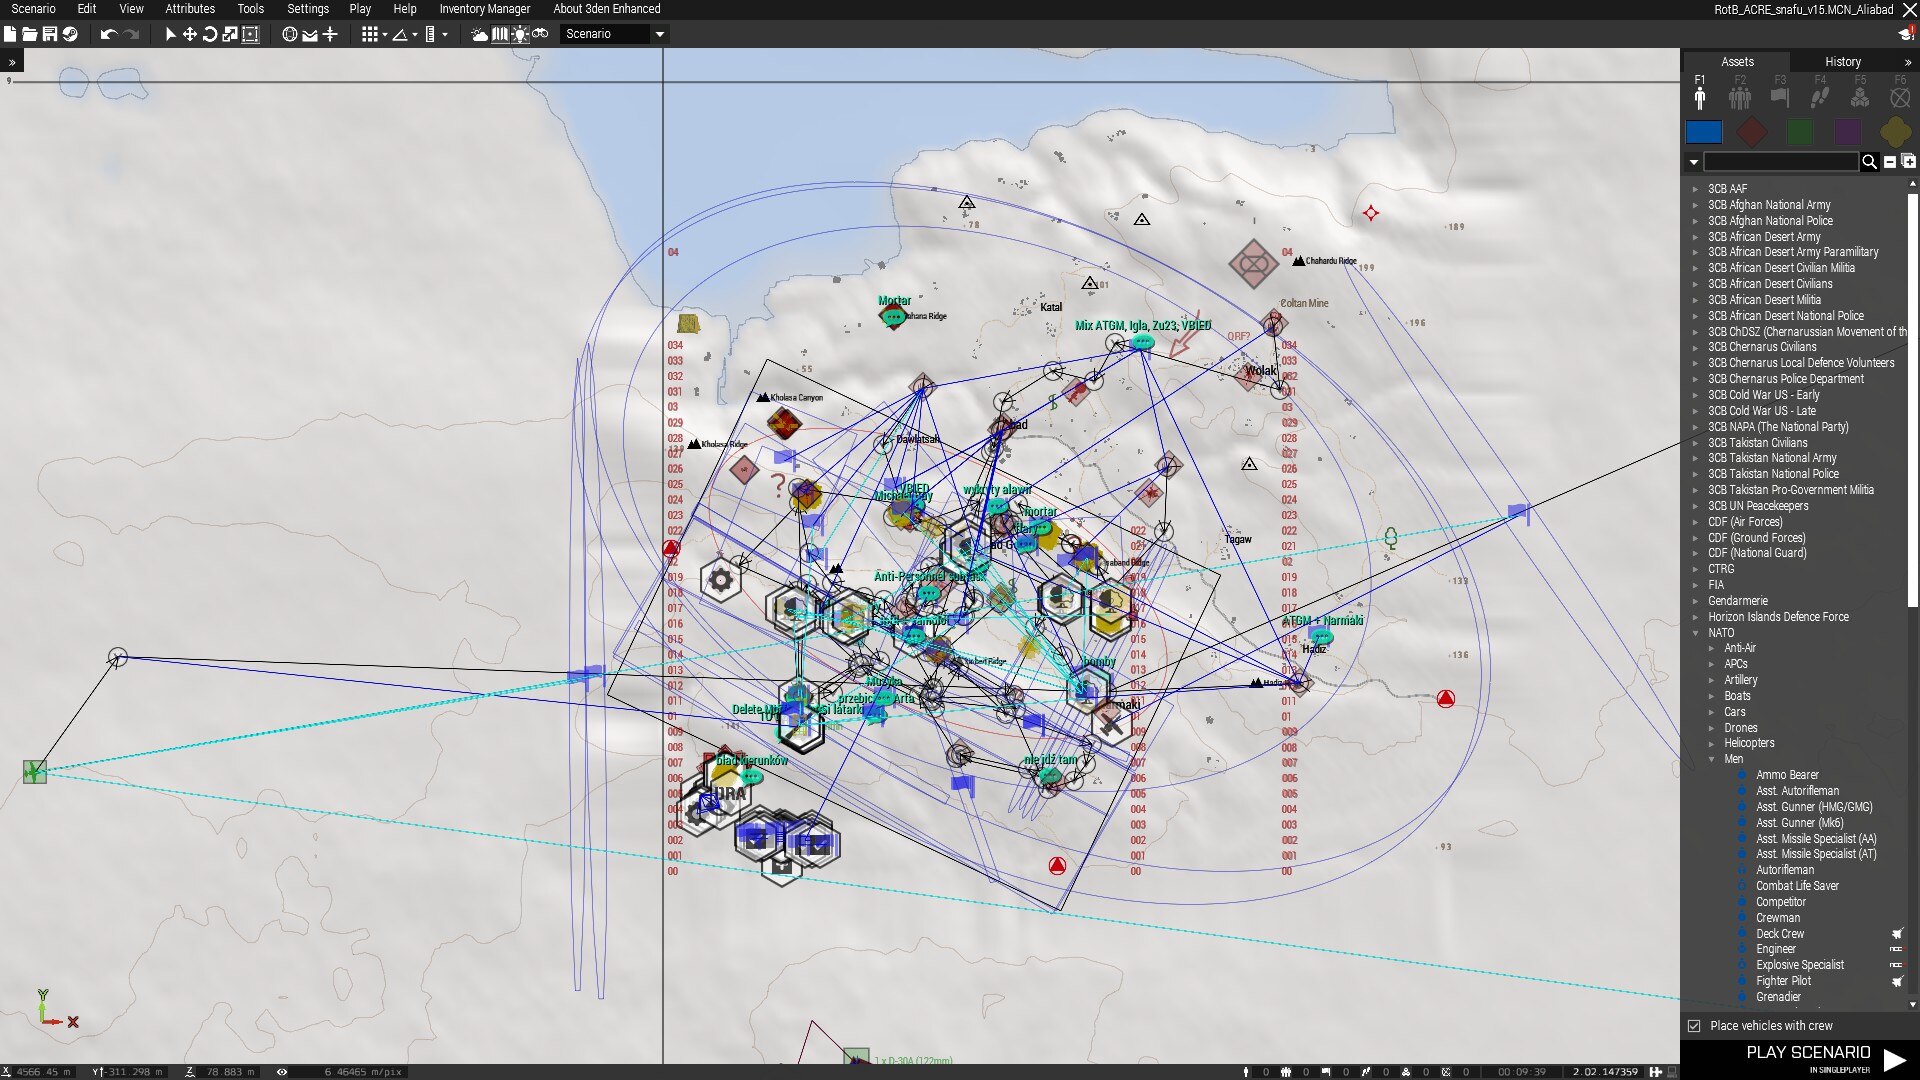Switch to Markers mode (F6 icon)

(1900, 97)
